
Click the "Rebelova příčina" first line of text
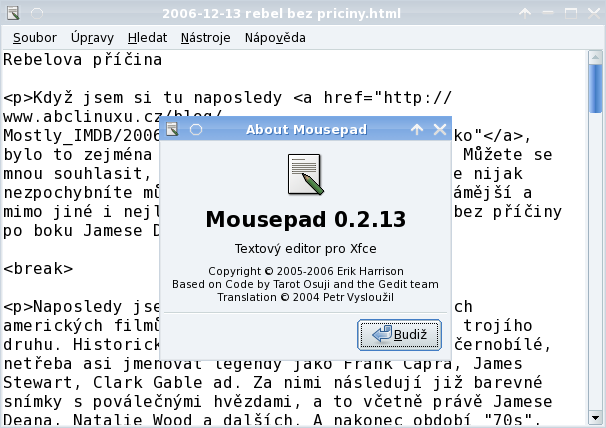tap(82, 60)
